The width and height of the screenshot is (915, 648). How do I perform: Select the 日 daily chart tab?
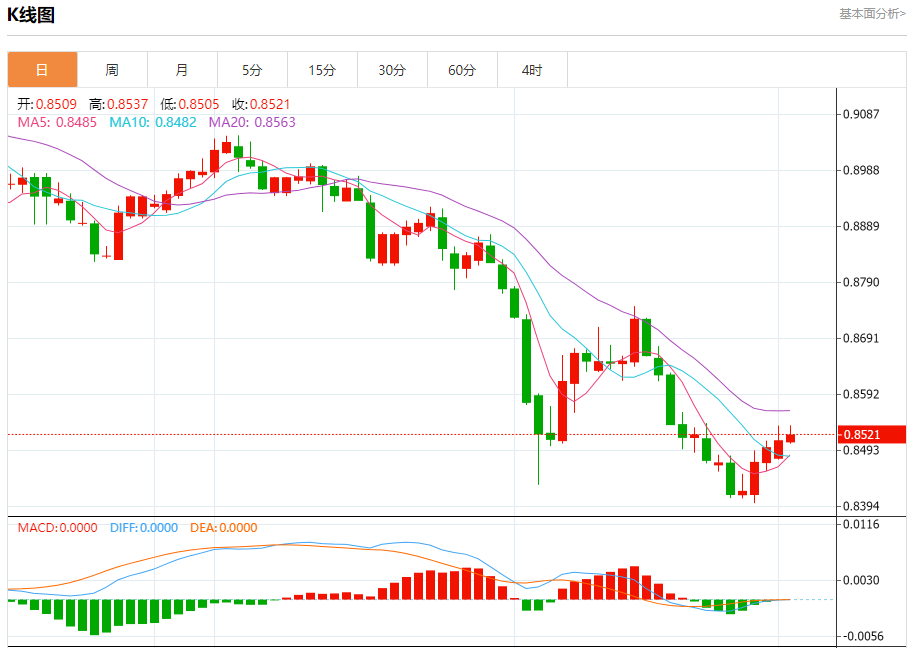(x=42, y=70)
